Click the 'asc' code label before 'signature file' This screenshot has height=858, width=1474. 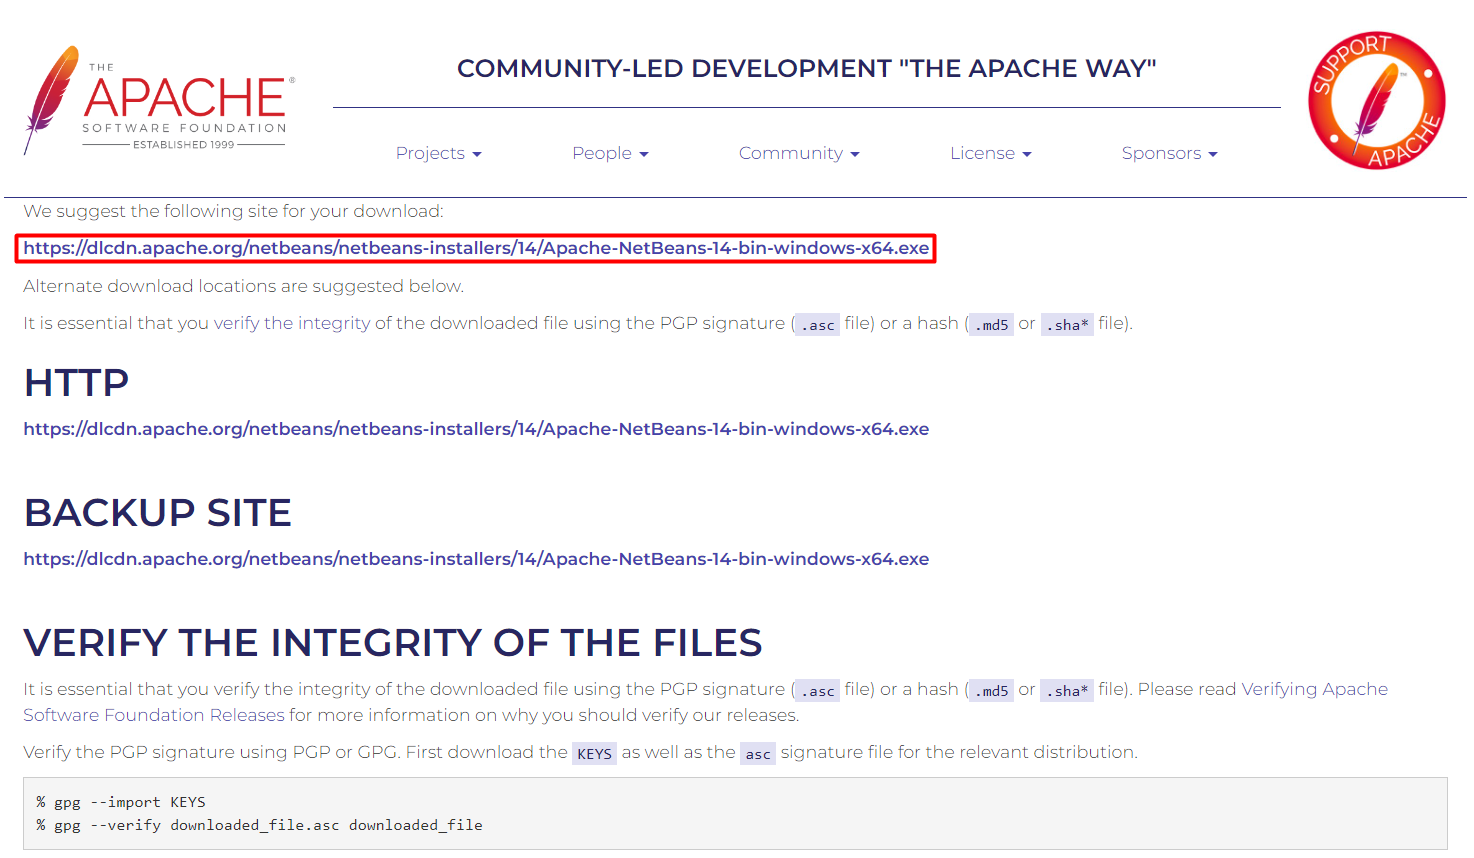point(758,753)
